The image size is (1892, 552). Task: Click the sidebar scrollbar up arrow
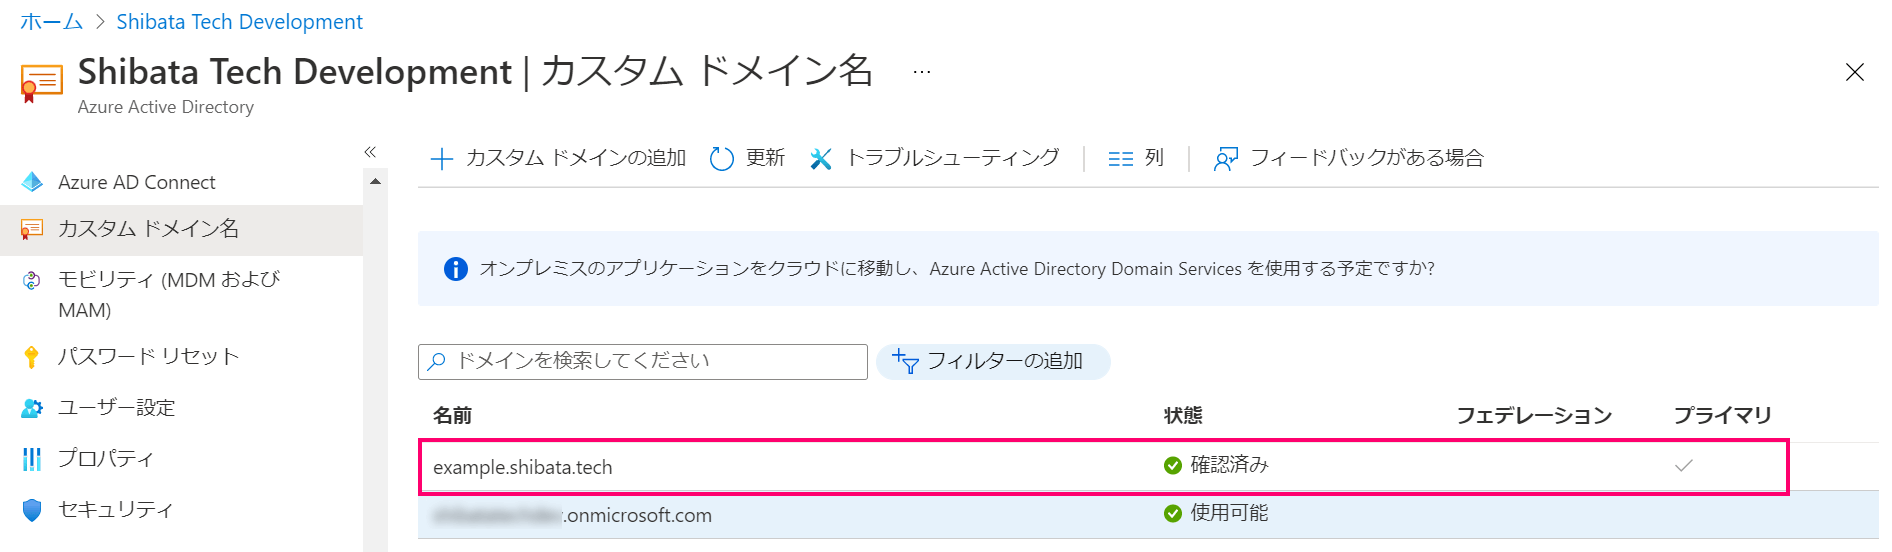tap(376, 182)
